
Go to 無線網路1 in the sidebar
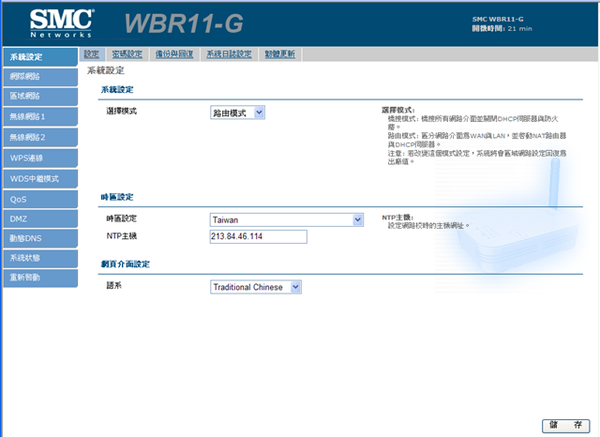click(x=40, y=116)
